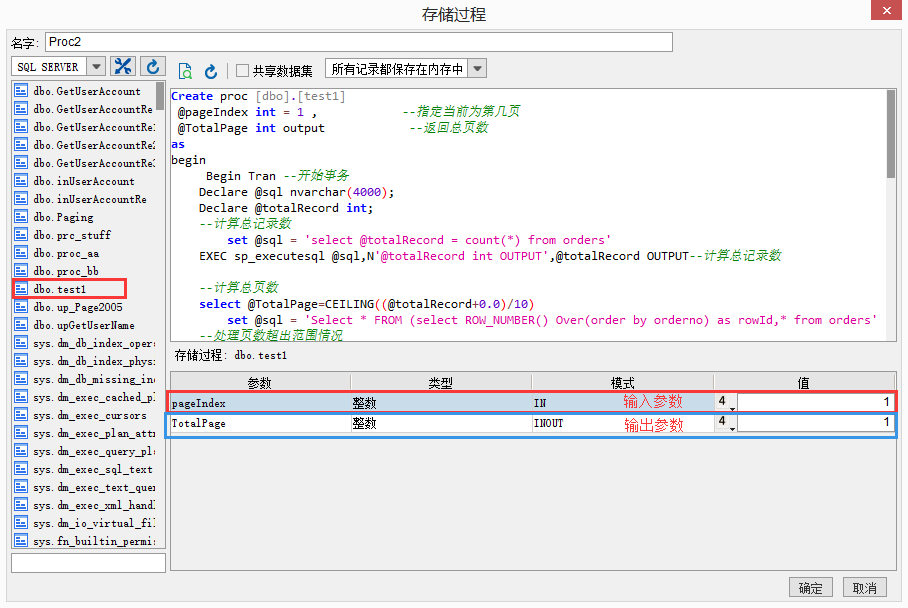Click the connection settings wrench icon
The image size is (908, 608).
pos(123,67)
